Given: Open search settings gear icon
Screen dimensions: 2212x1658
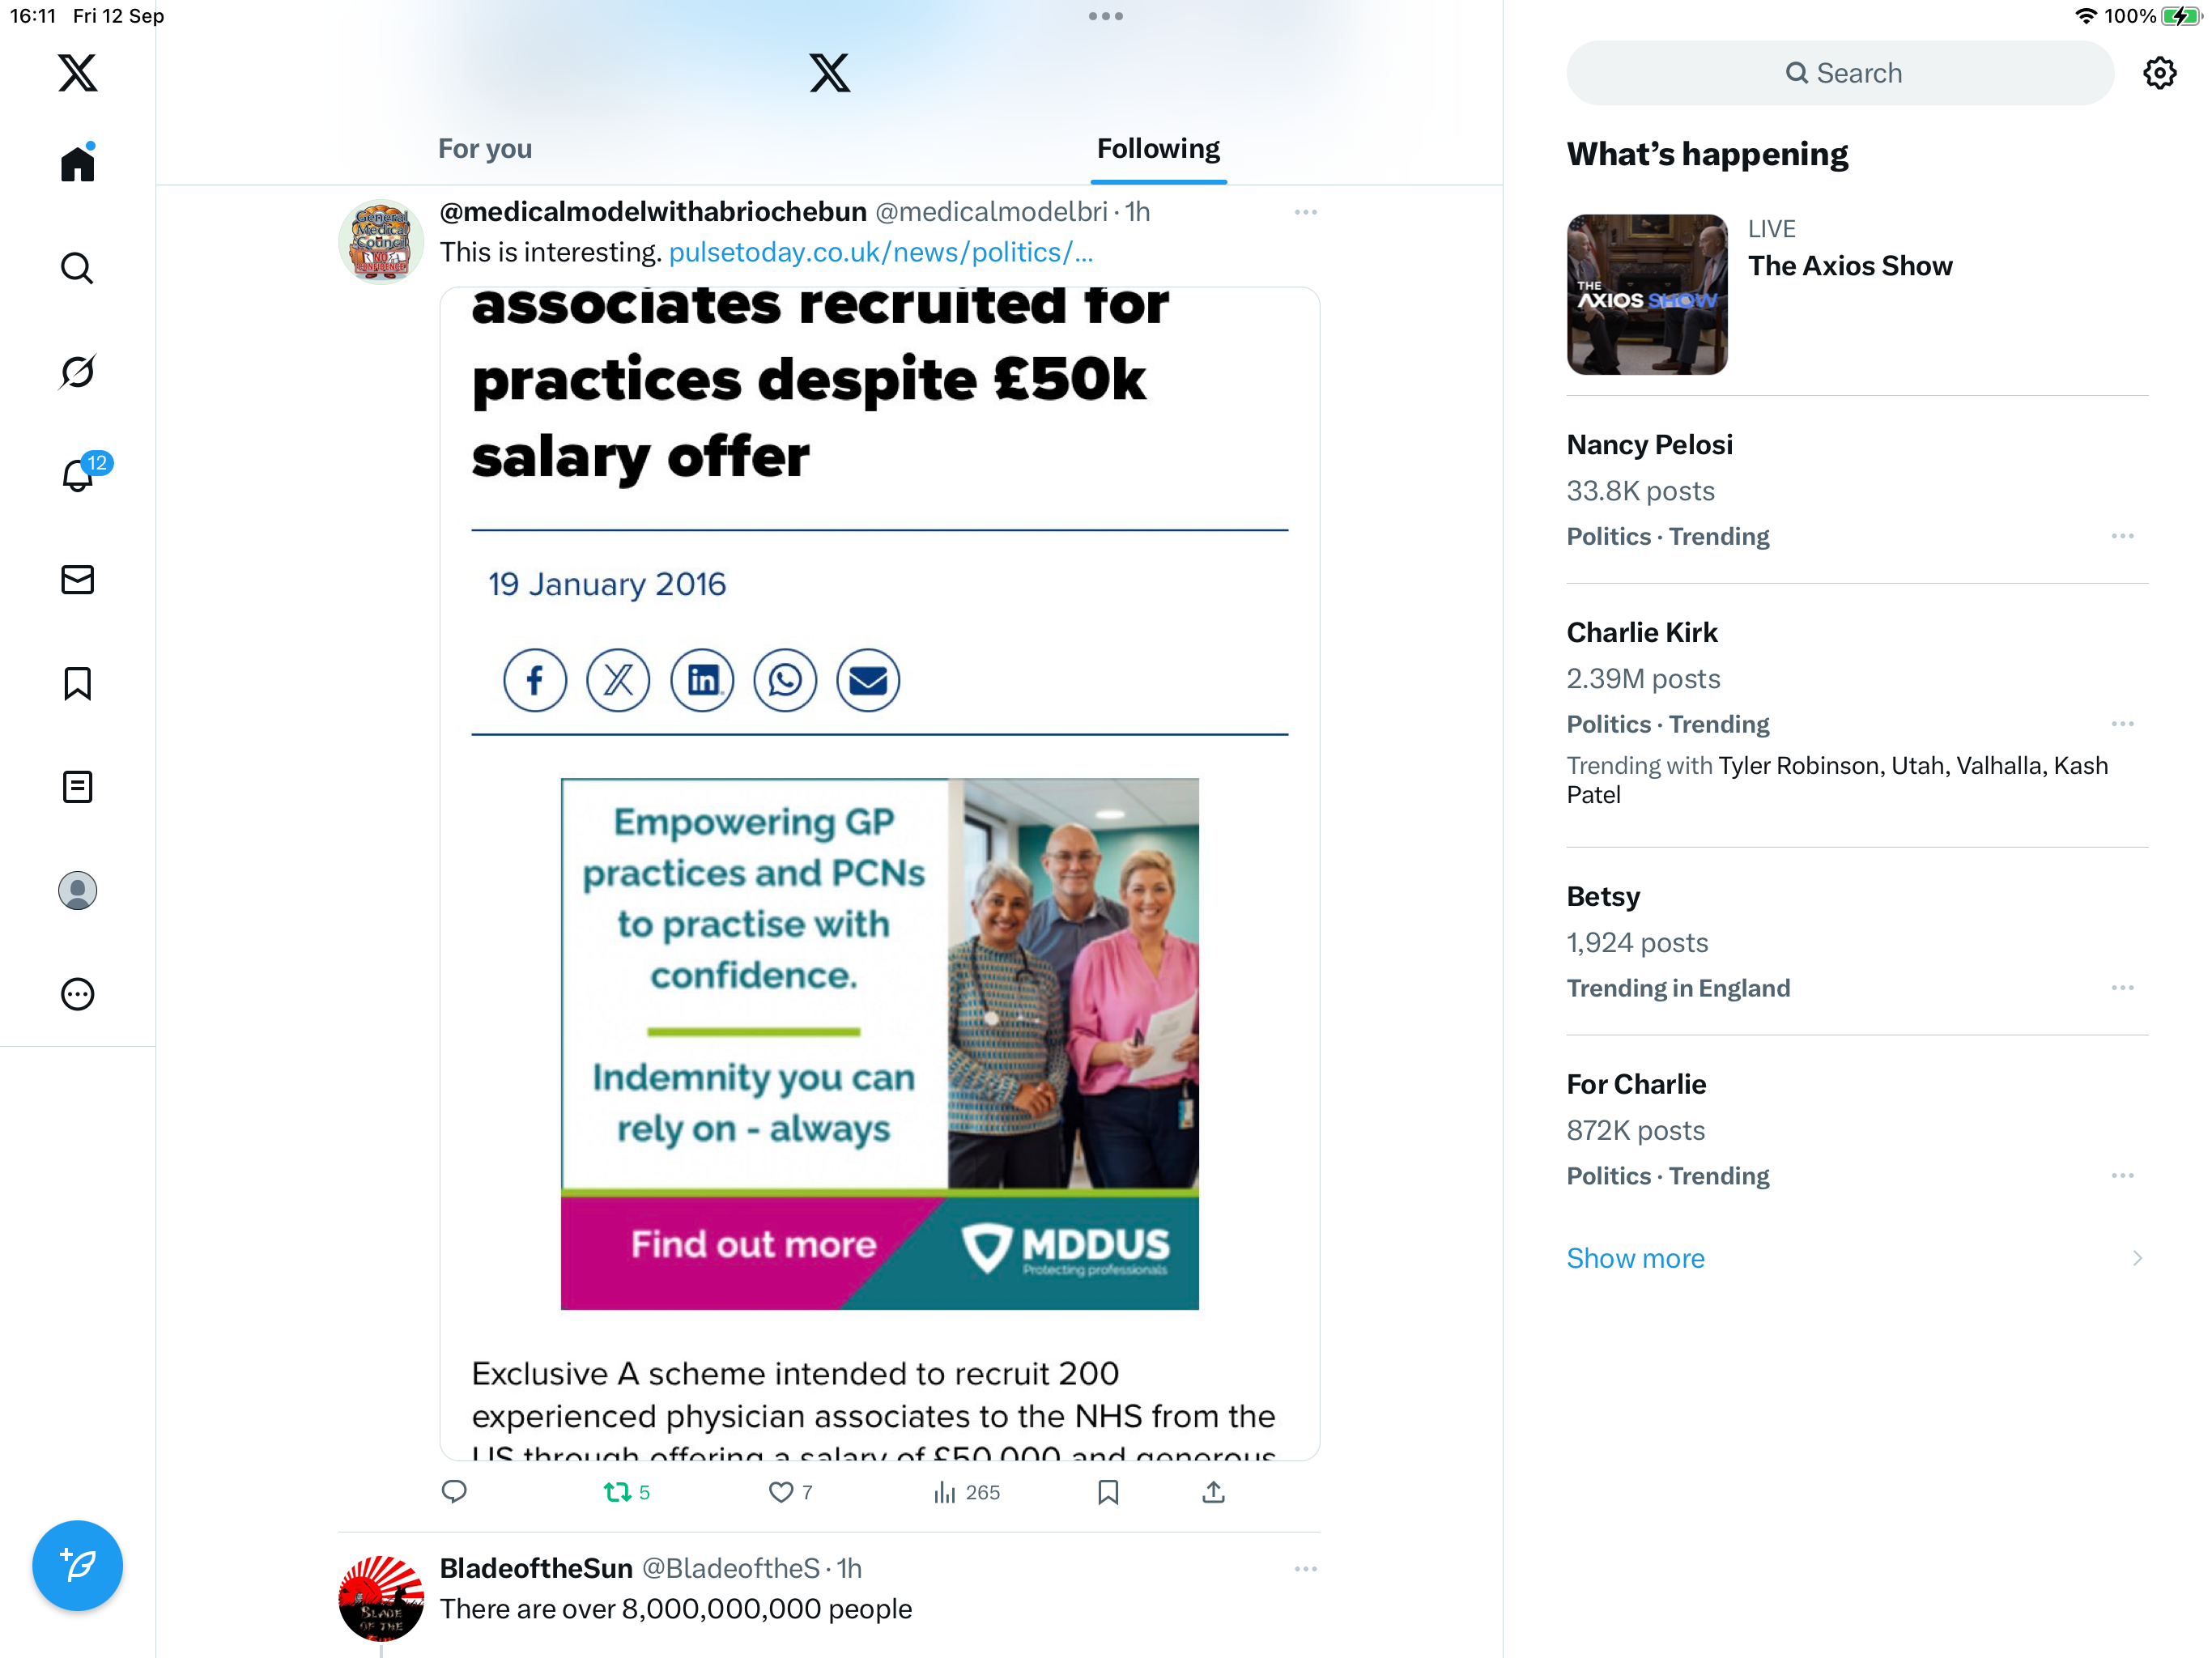Looking at the screenshot, I should point(2159,73).
